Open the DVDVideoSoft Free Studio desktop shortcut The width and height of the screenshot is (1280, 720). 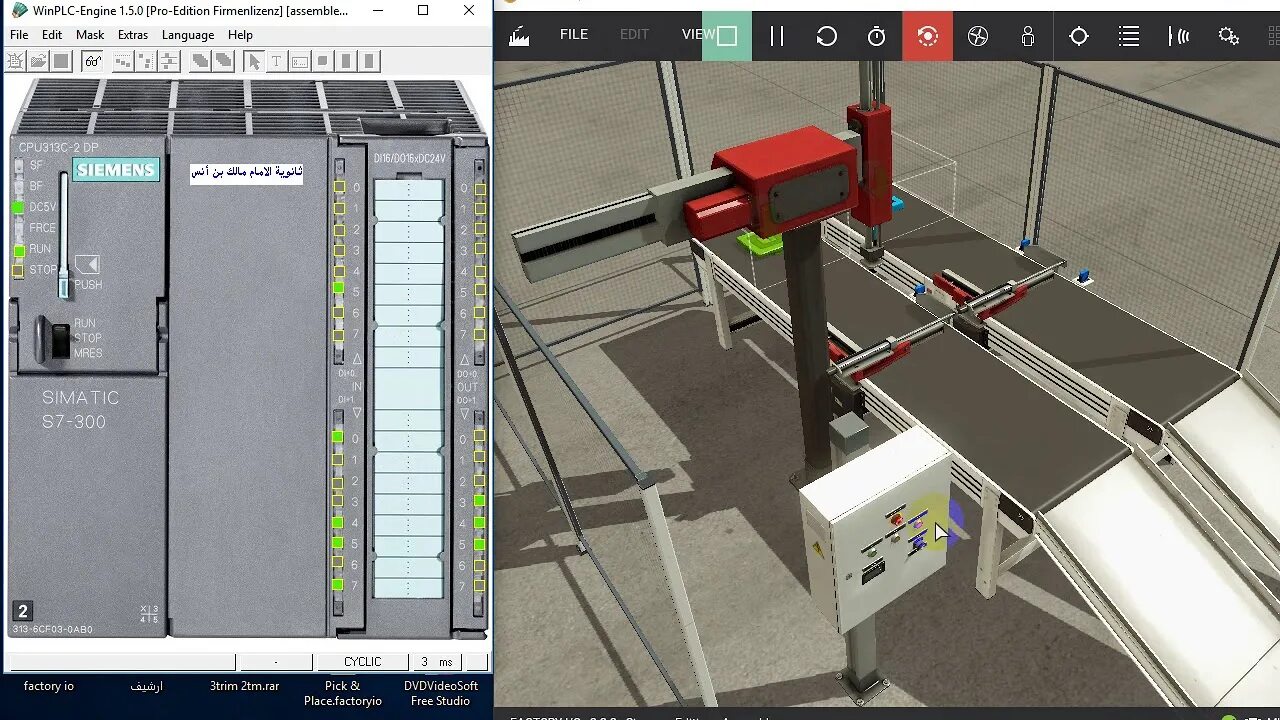[441, 693]
